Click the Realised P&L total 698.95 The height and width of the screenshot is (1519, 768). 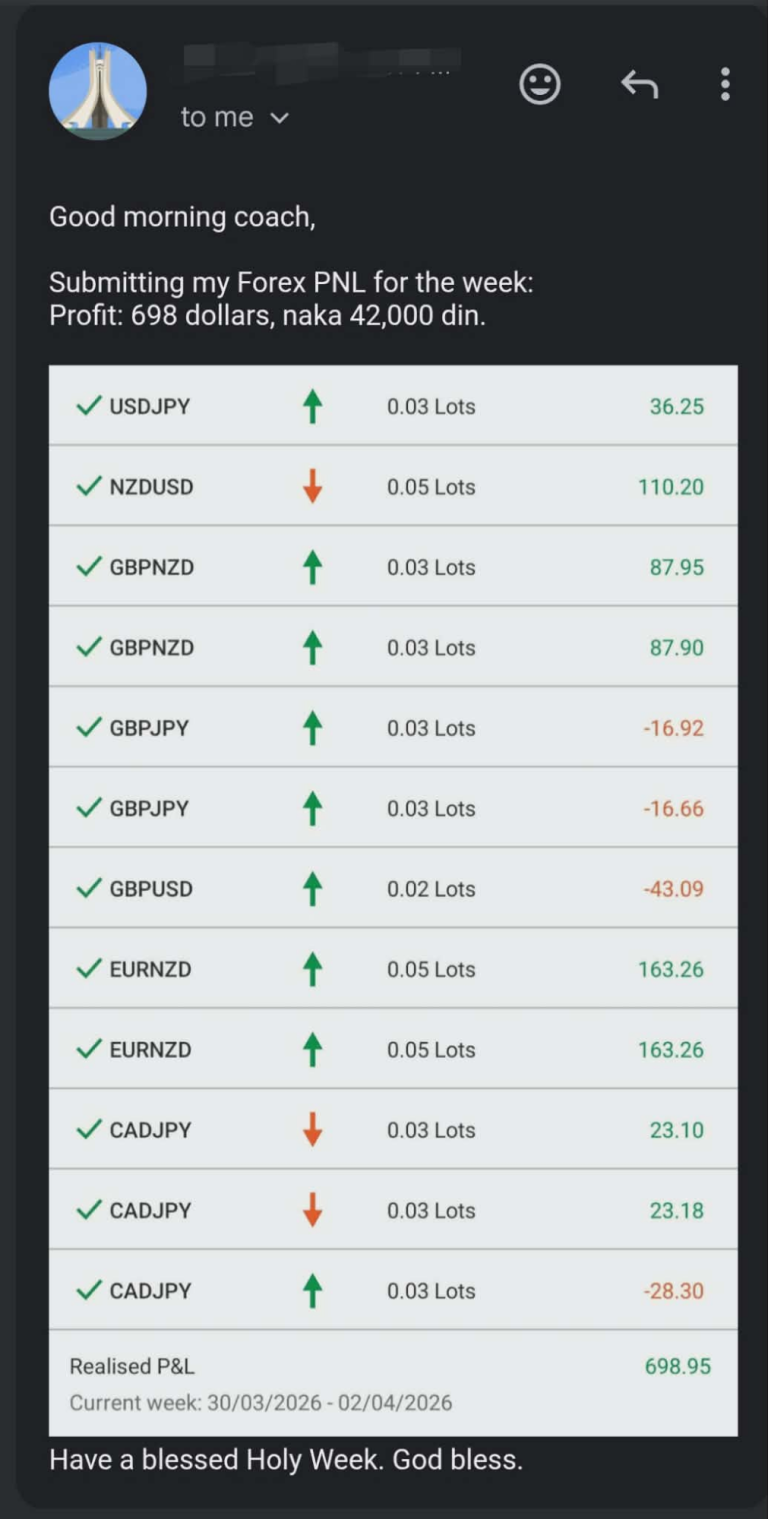pyautogui.click(x=678, y=1366)
